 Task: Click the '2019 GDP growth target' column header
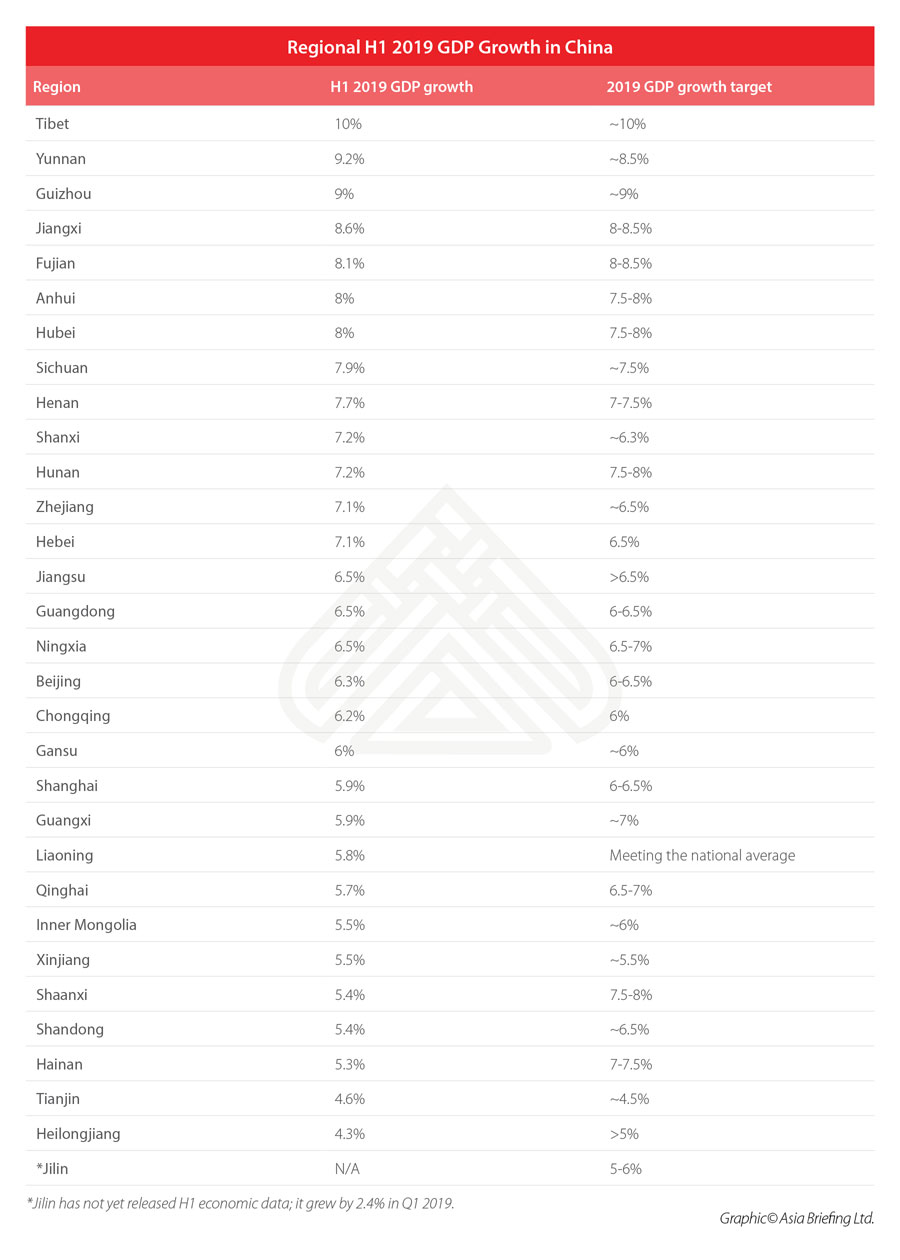click(x=689, y=87)
